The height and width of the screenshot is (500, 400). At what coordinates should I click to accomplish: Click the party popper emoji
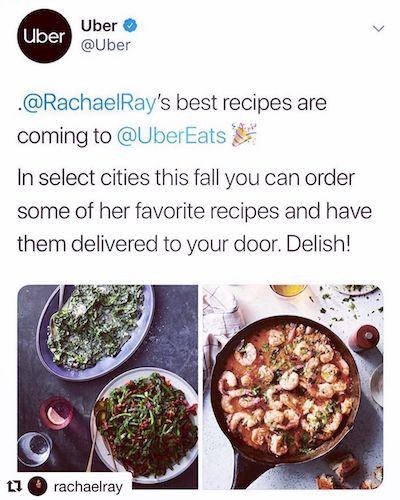click(x=243, y=135)
